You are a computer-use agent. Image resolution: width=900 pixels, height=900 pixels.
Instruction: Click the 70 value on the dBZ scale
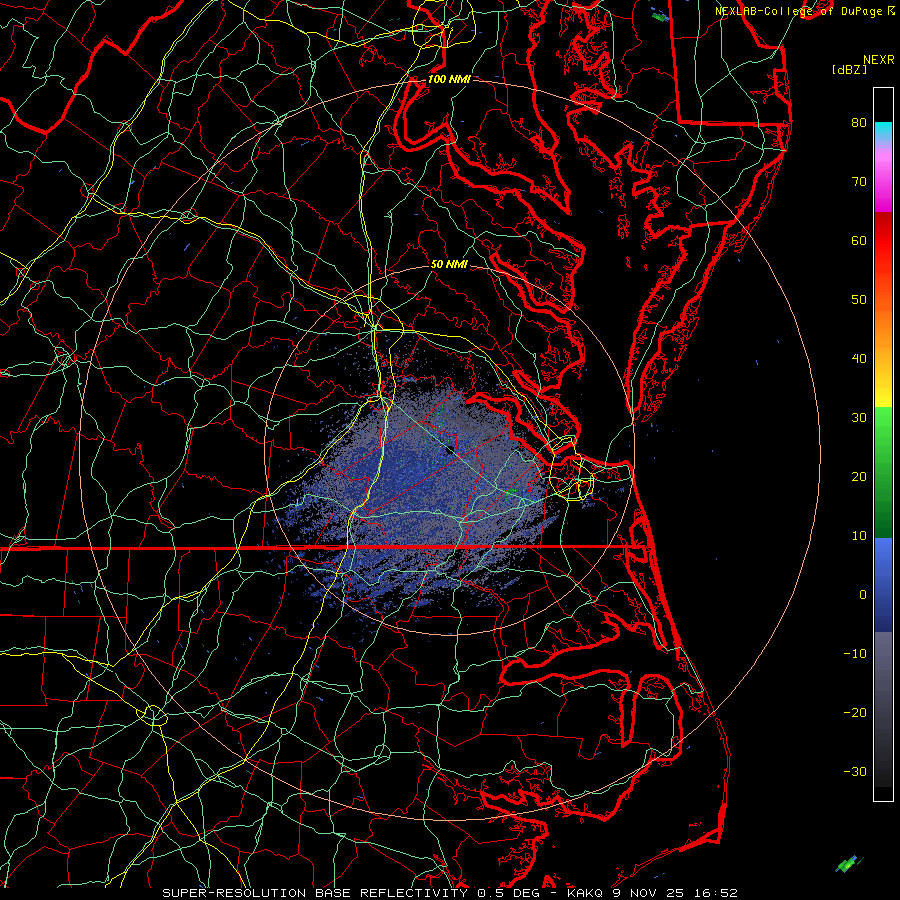[x=859, y=182]
